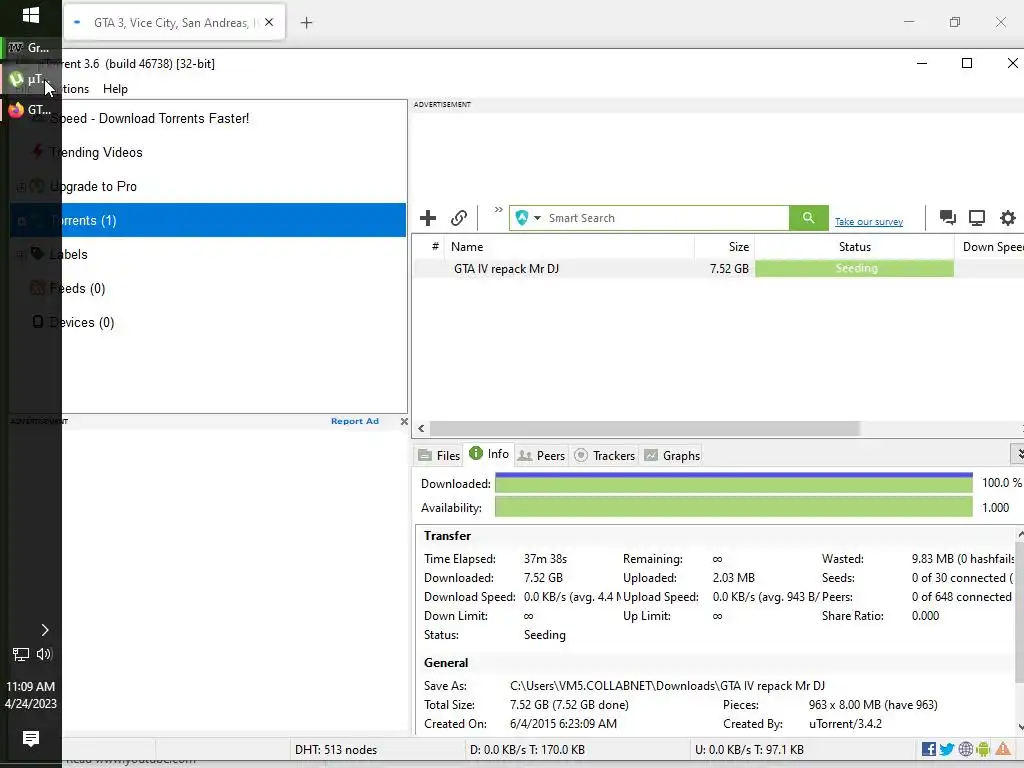Viewport: 1024px width, 768px height.
Task: Click the green Seeding status bar in torrent row
Action: pos(854,268)
